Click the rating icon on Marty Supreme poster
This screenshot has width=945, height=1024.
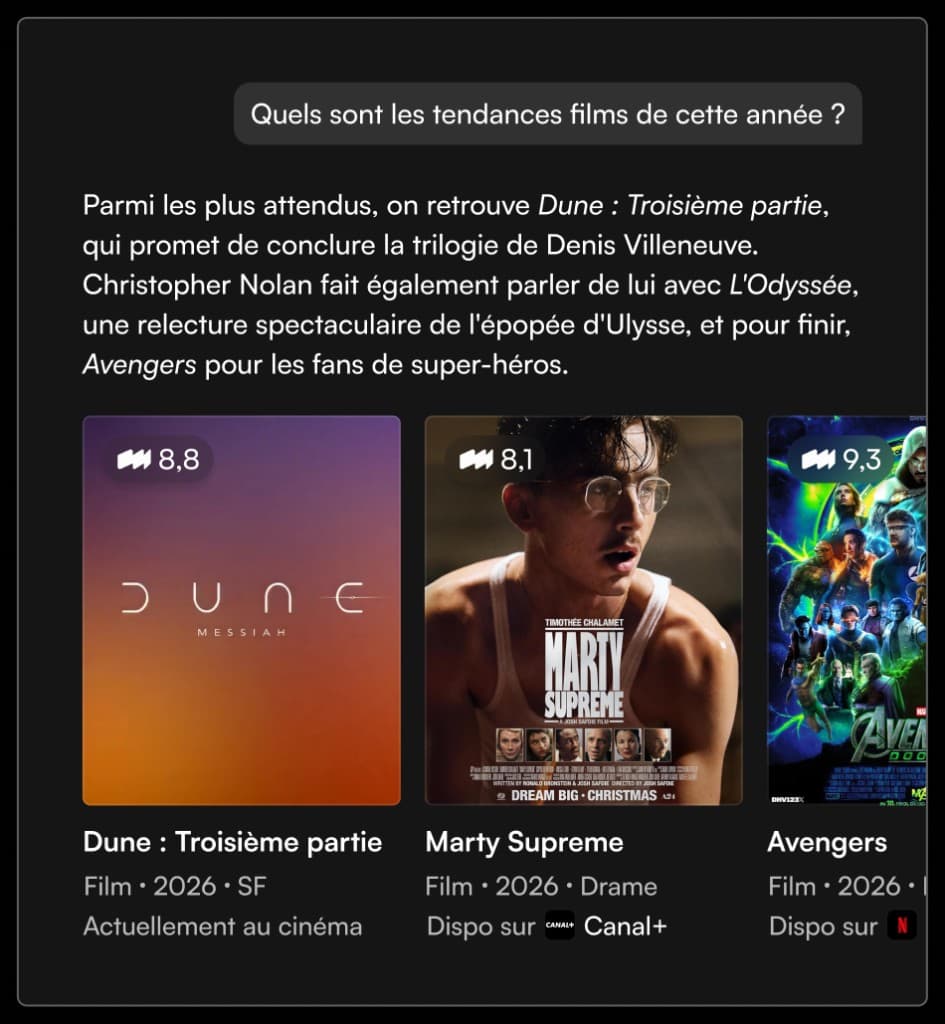click(475, 459)
